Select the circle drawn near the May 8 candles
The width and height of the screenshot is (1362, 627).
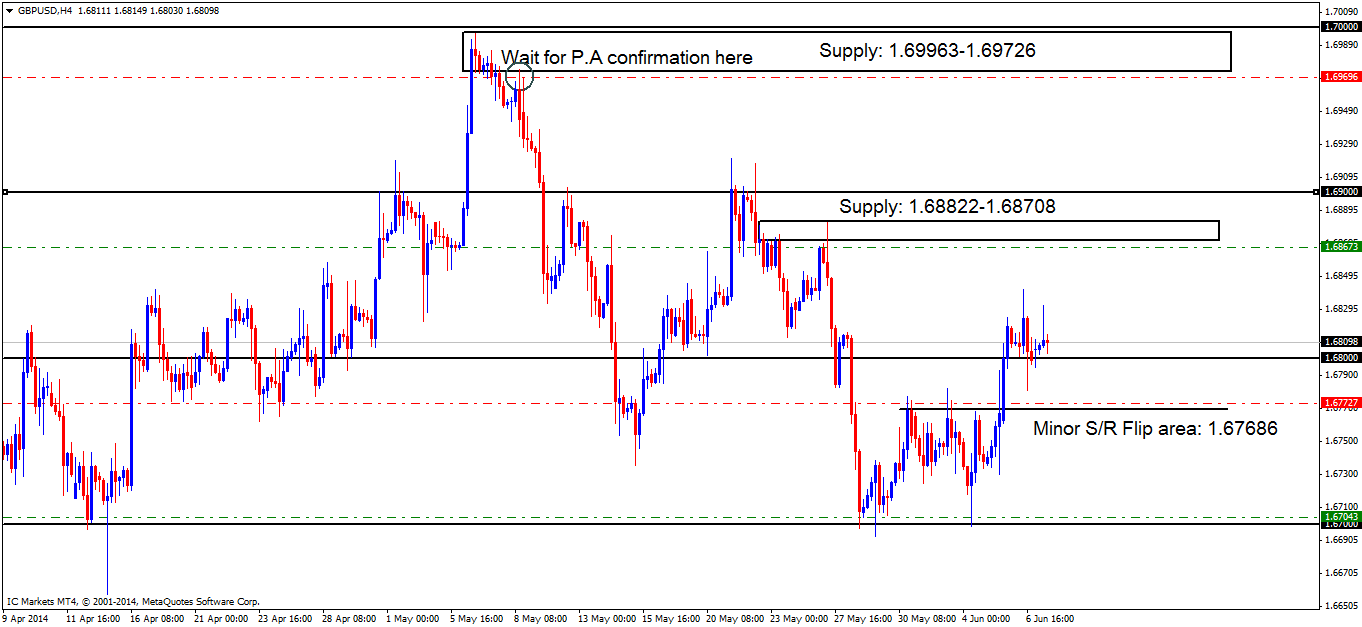point(520,75)
